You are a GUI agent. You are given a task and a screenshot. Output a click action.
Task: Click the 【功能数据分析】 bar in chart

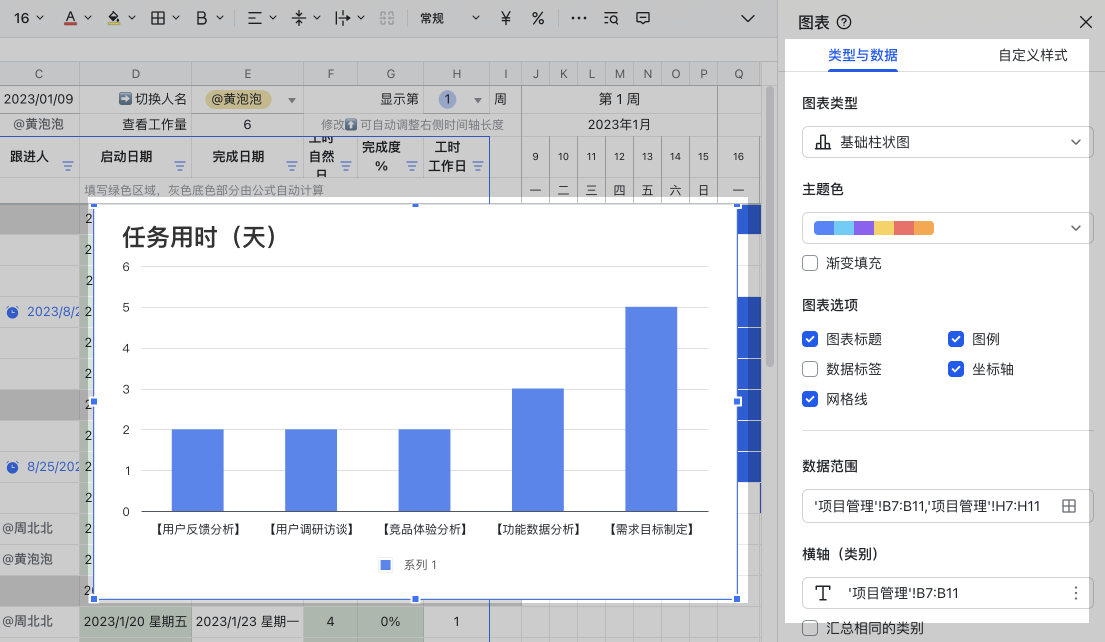[538, 450]
